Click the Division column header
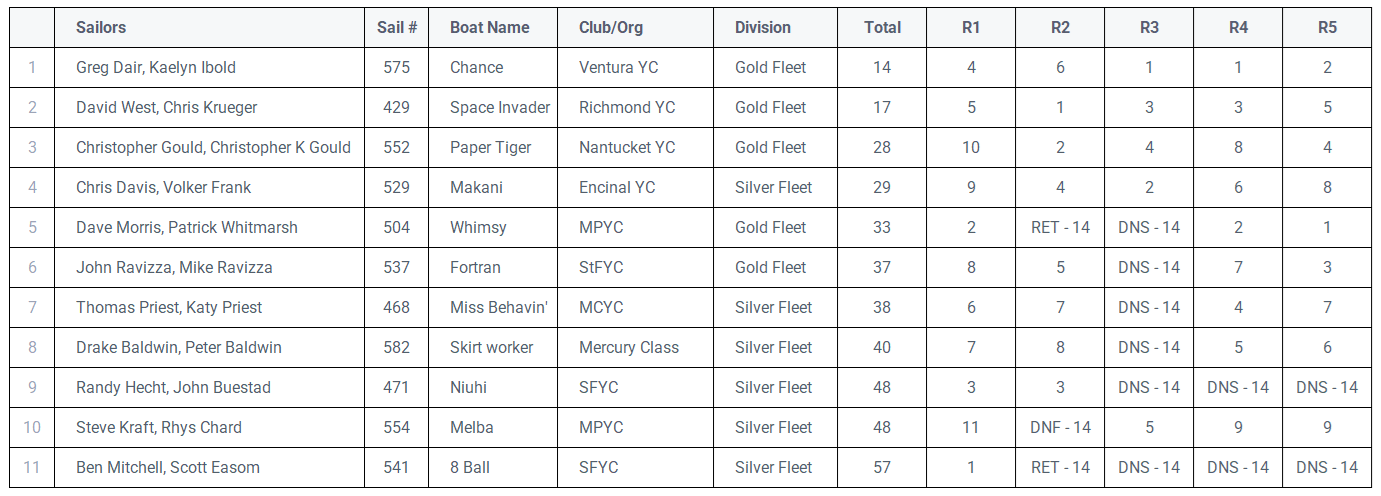Viewport: 1381px width, 496px height. (763, 28)
